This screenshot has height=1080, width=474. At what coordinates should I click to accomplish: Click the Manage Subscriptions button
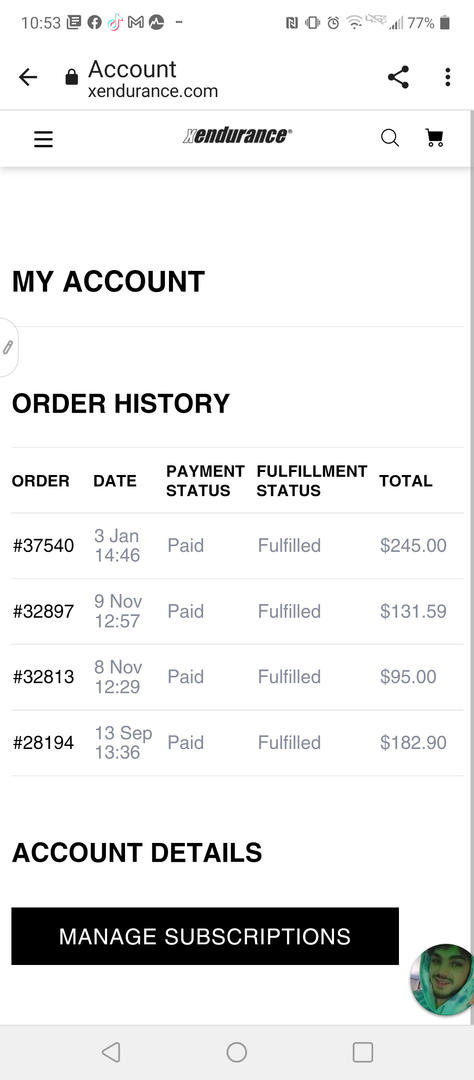pyautogui.click(x=205, y=936)
